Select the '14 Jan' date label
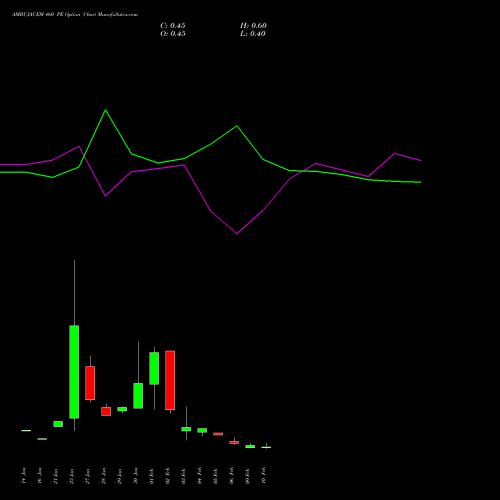 (24, 475)
